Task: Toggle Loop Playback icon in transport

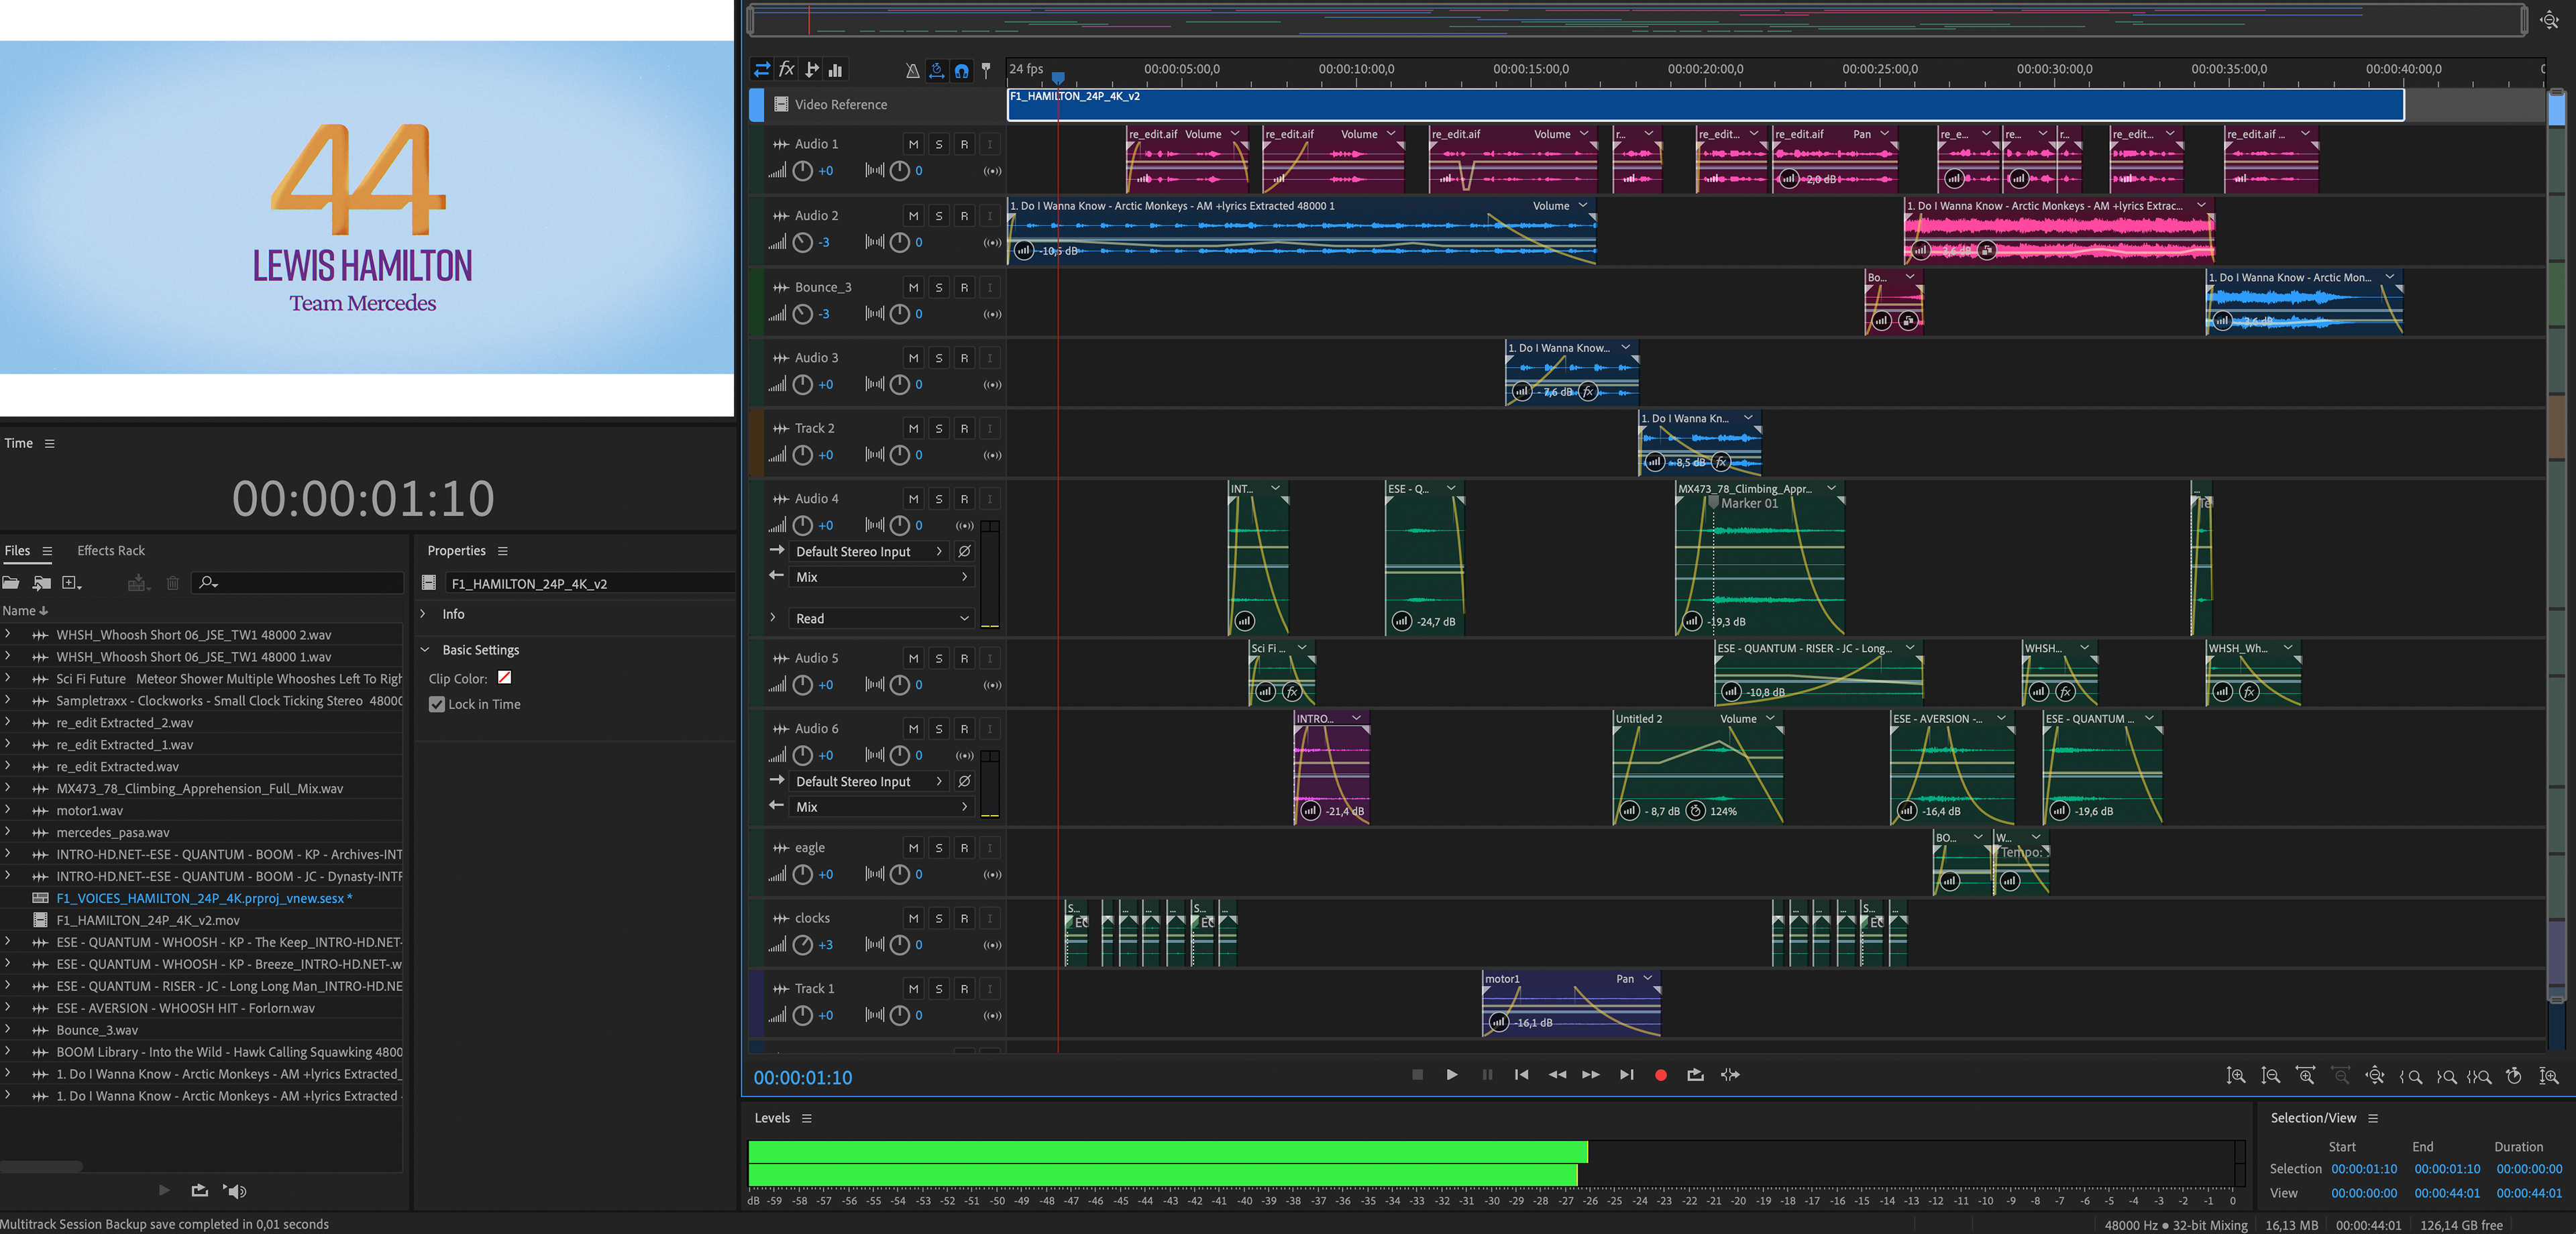Action: tap(1695, 1074)
